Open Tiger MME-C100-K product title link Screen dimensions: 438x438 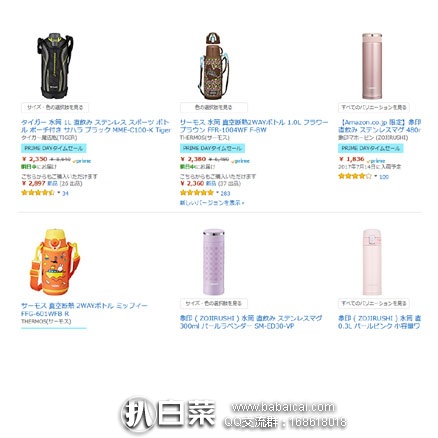click(x=96, y=126)
